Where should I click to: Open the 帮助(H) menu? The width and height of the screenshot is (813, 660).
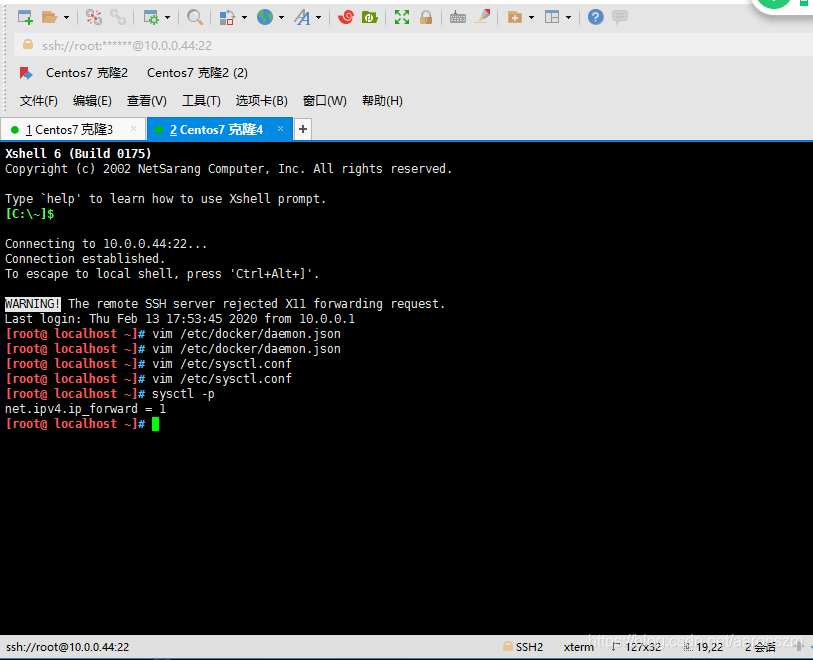point(382,101)
